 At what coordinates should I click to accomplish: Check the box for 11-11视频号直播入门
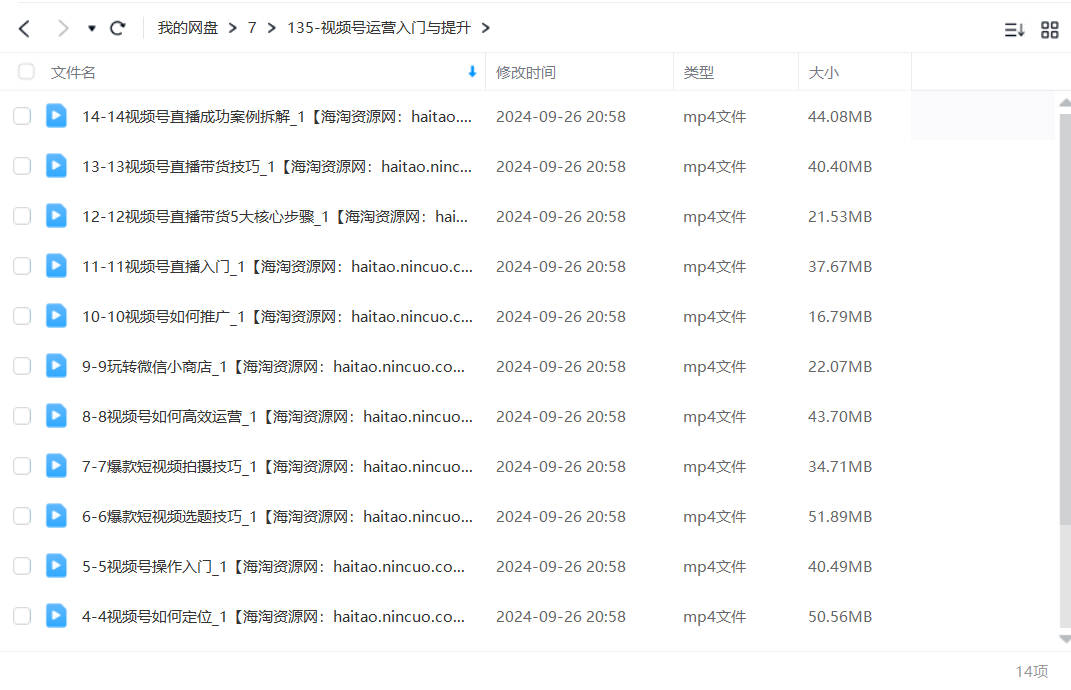click(23, 266)
